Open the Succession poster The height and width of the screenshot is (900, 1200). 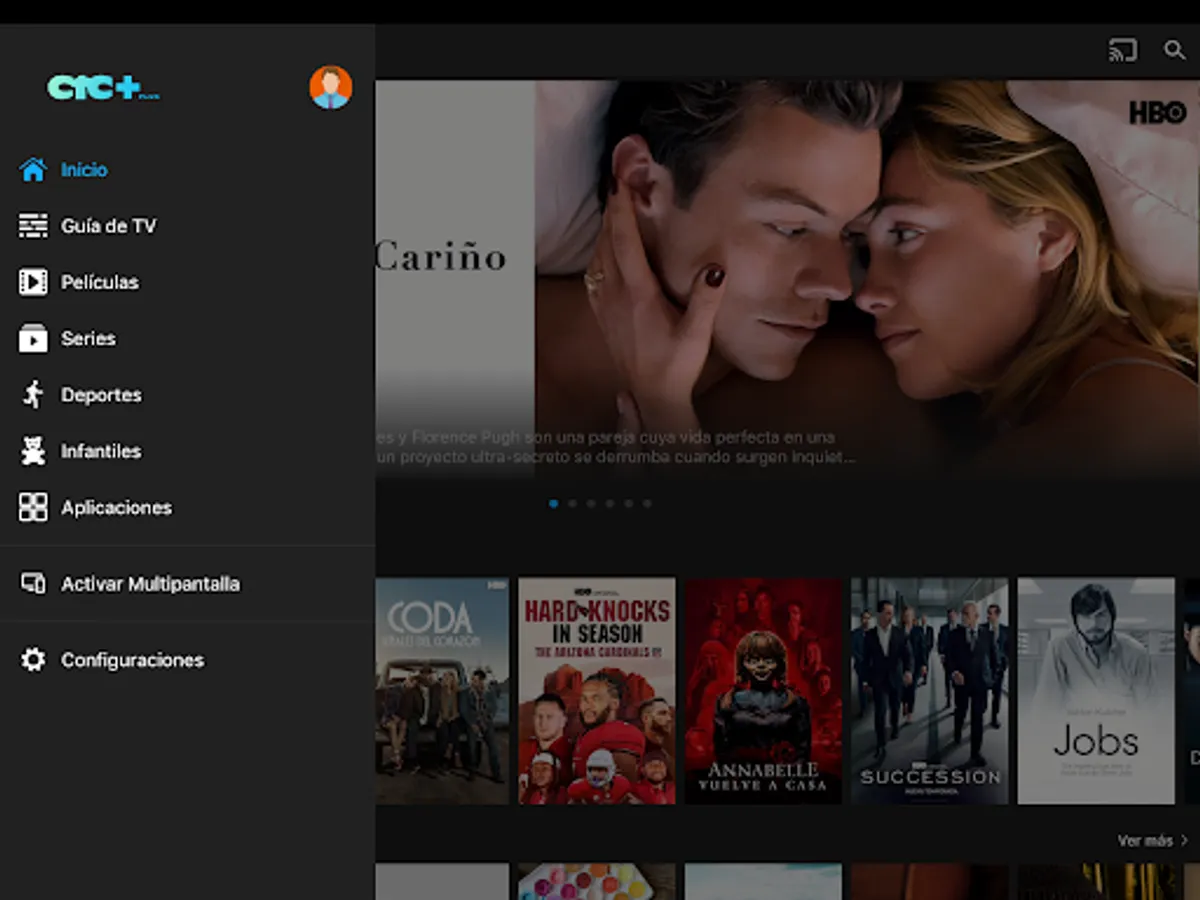pyautogui.click(x=930, y=691)
